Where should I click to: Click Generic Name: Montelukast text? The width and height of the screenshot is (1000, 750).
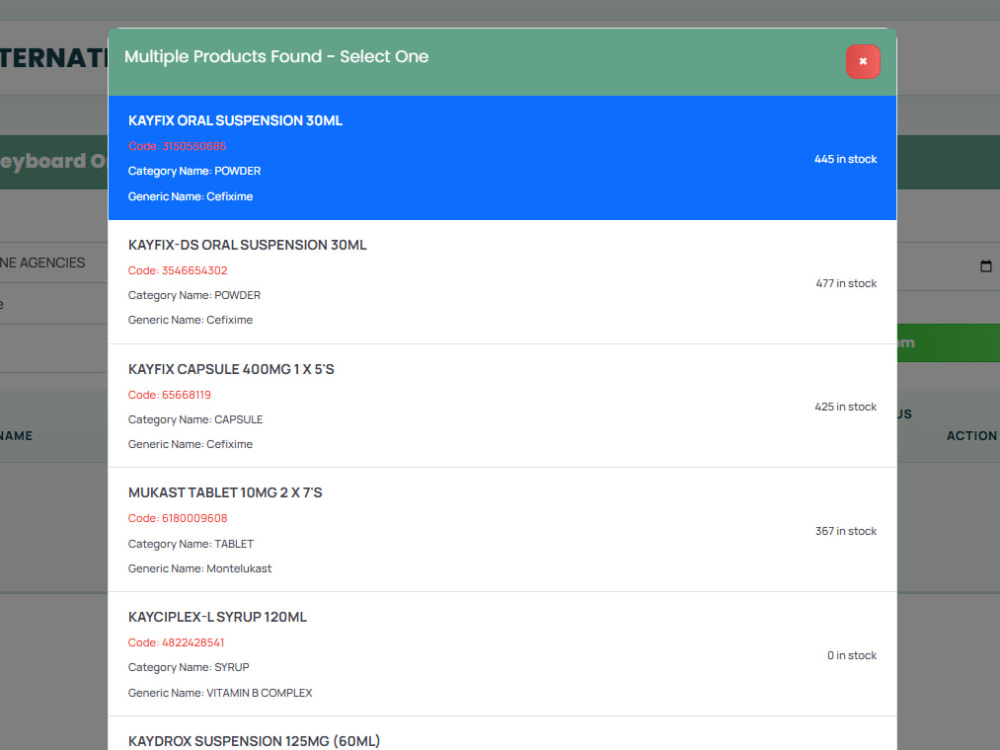tap(200, 568)
